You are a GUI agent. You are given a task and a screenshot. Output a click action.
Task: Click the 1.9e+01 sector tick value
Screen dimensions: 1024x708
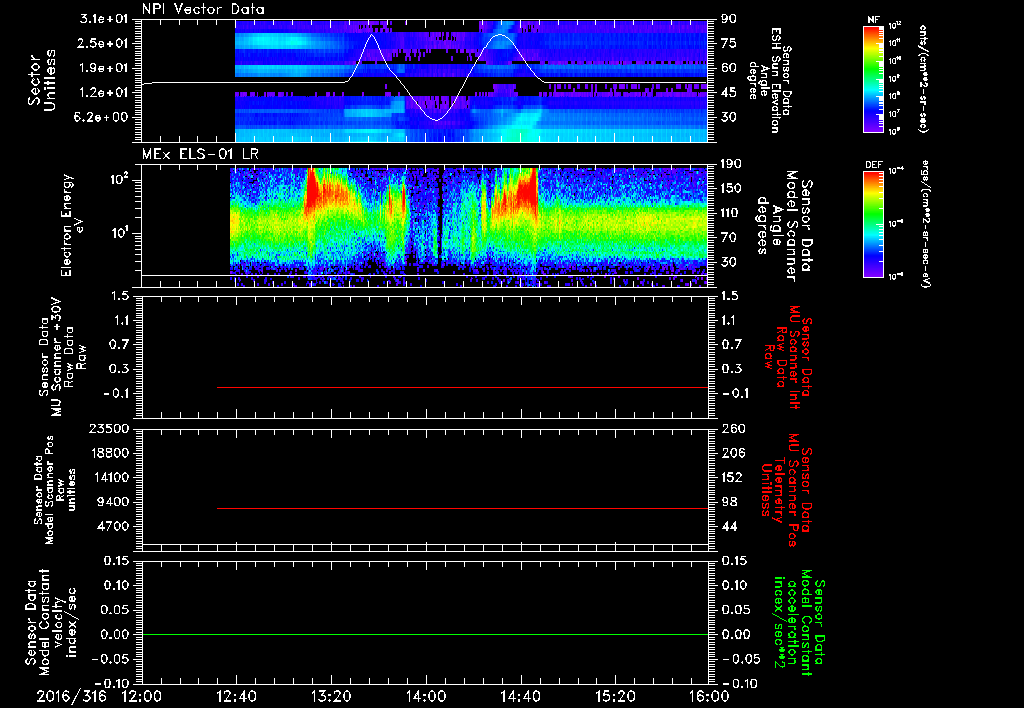104,68
